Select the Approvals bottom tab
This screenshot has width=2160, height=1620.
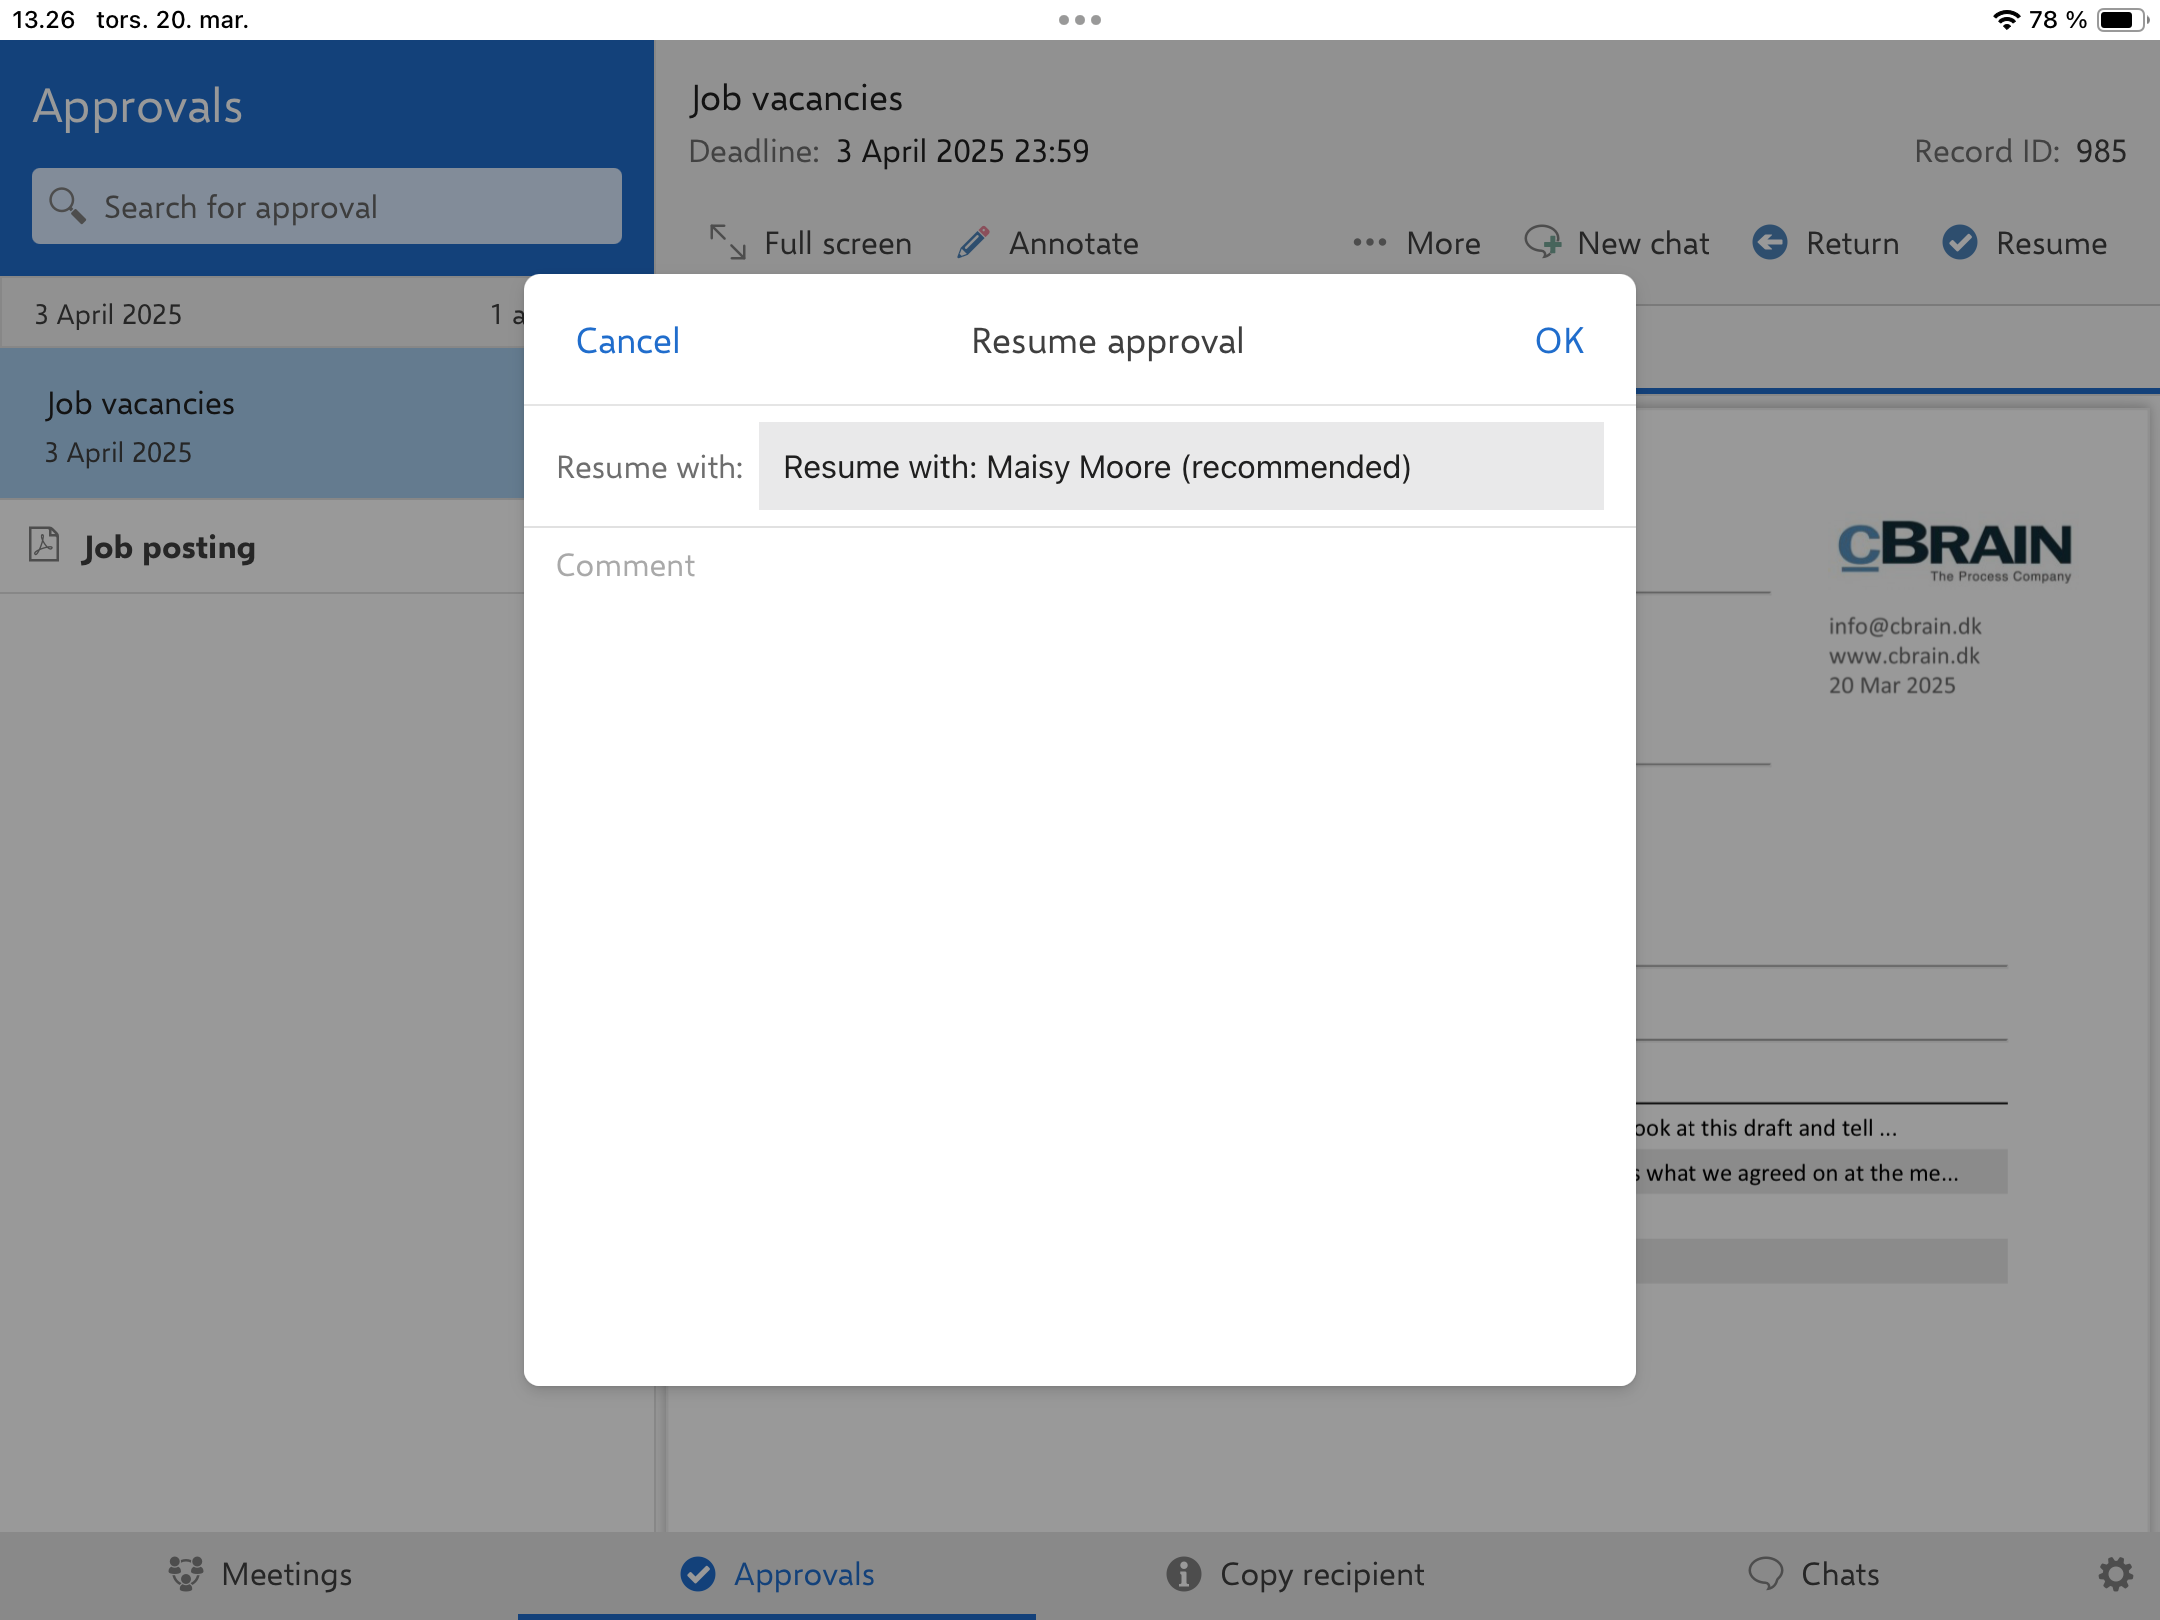coord(777,1574)
